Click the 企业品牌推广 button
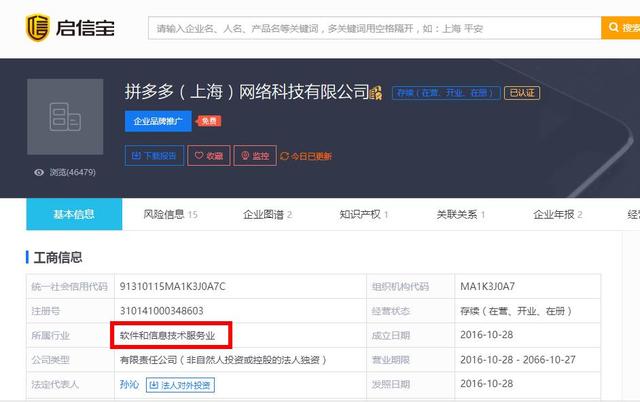Image resolution: width=640 pixels, height=402 pixels. 158,121
